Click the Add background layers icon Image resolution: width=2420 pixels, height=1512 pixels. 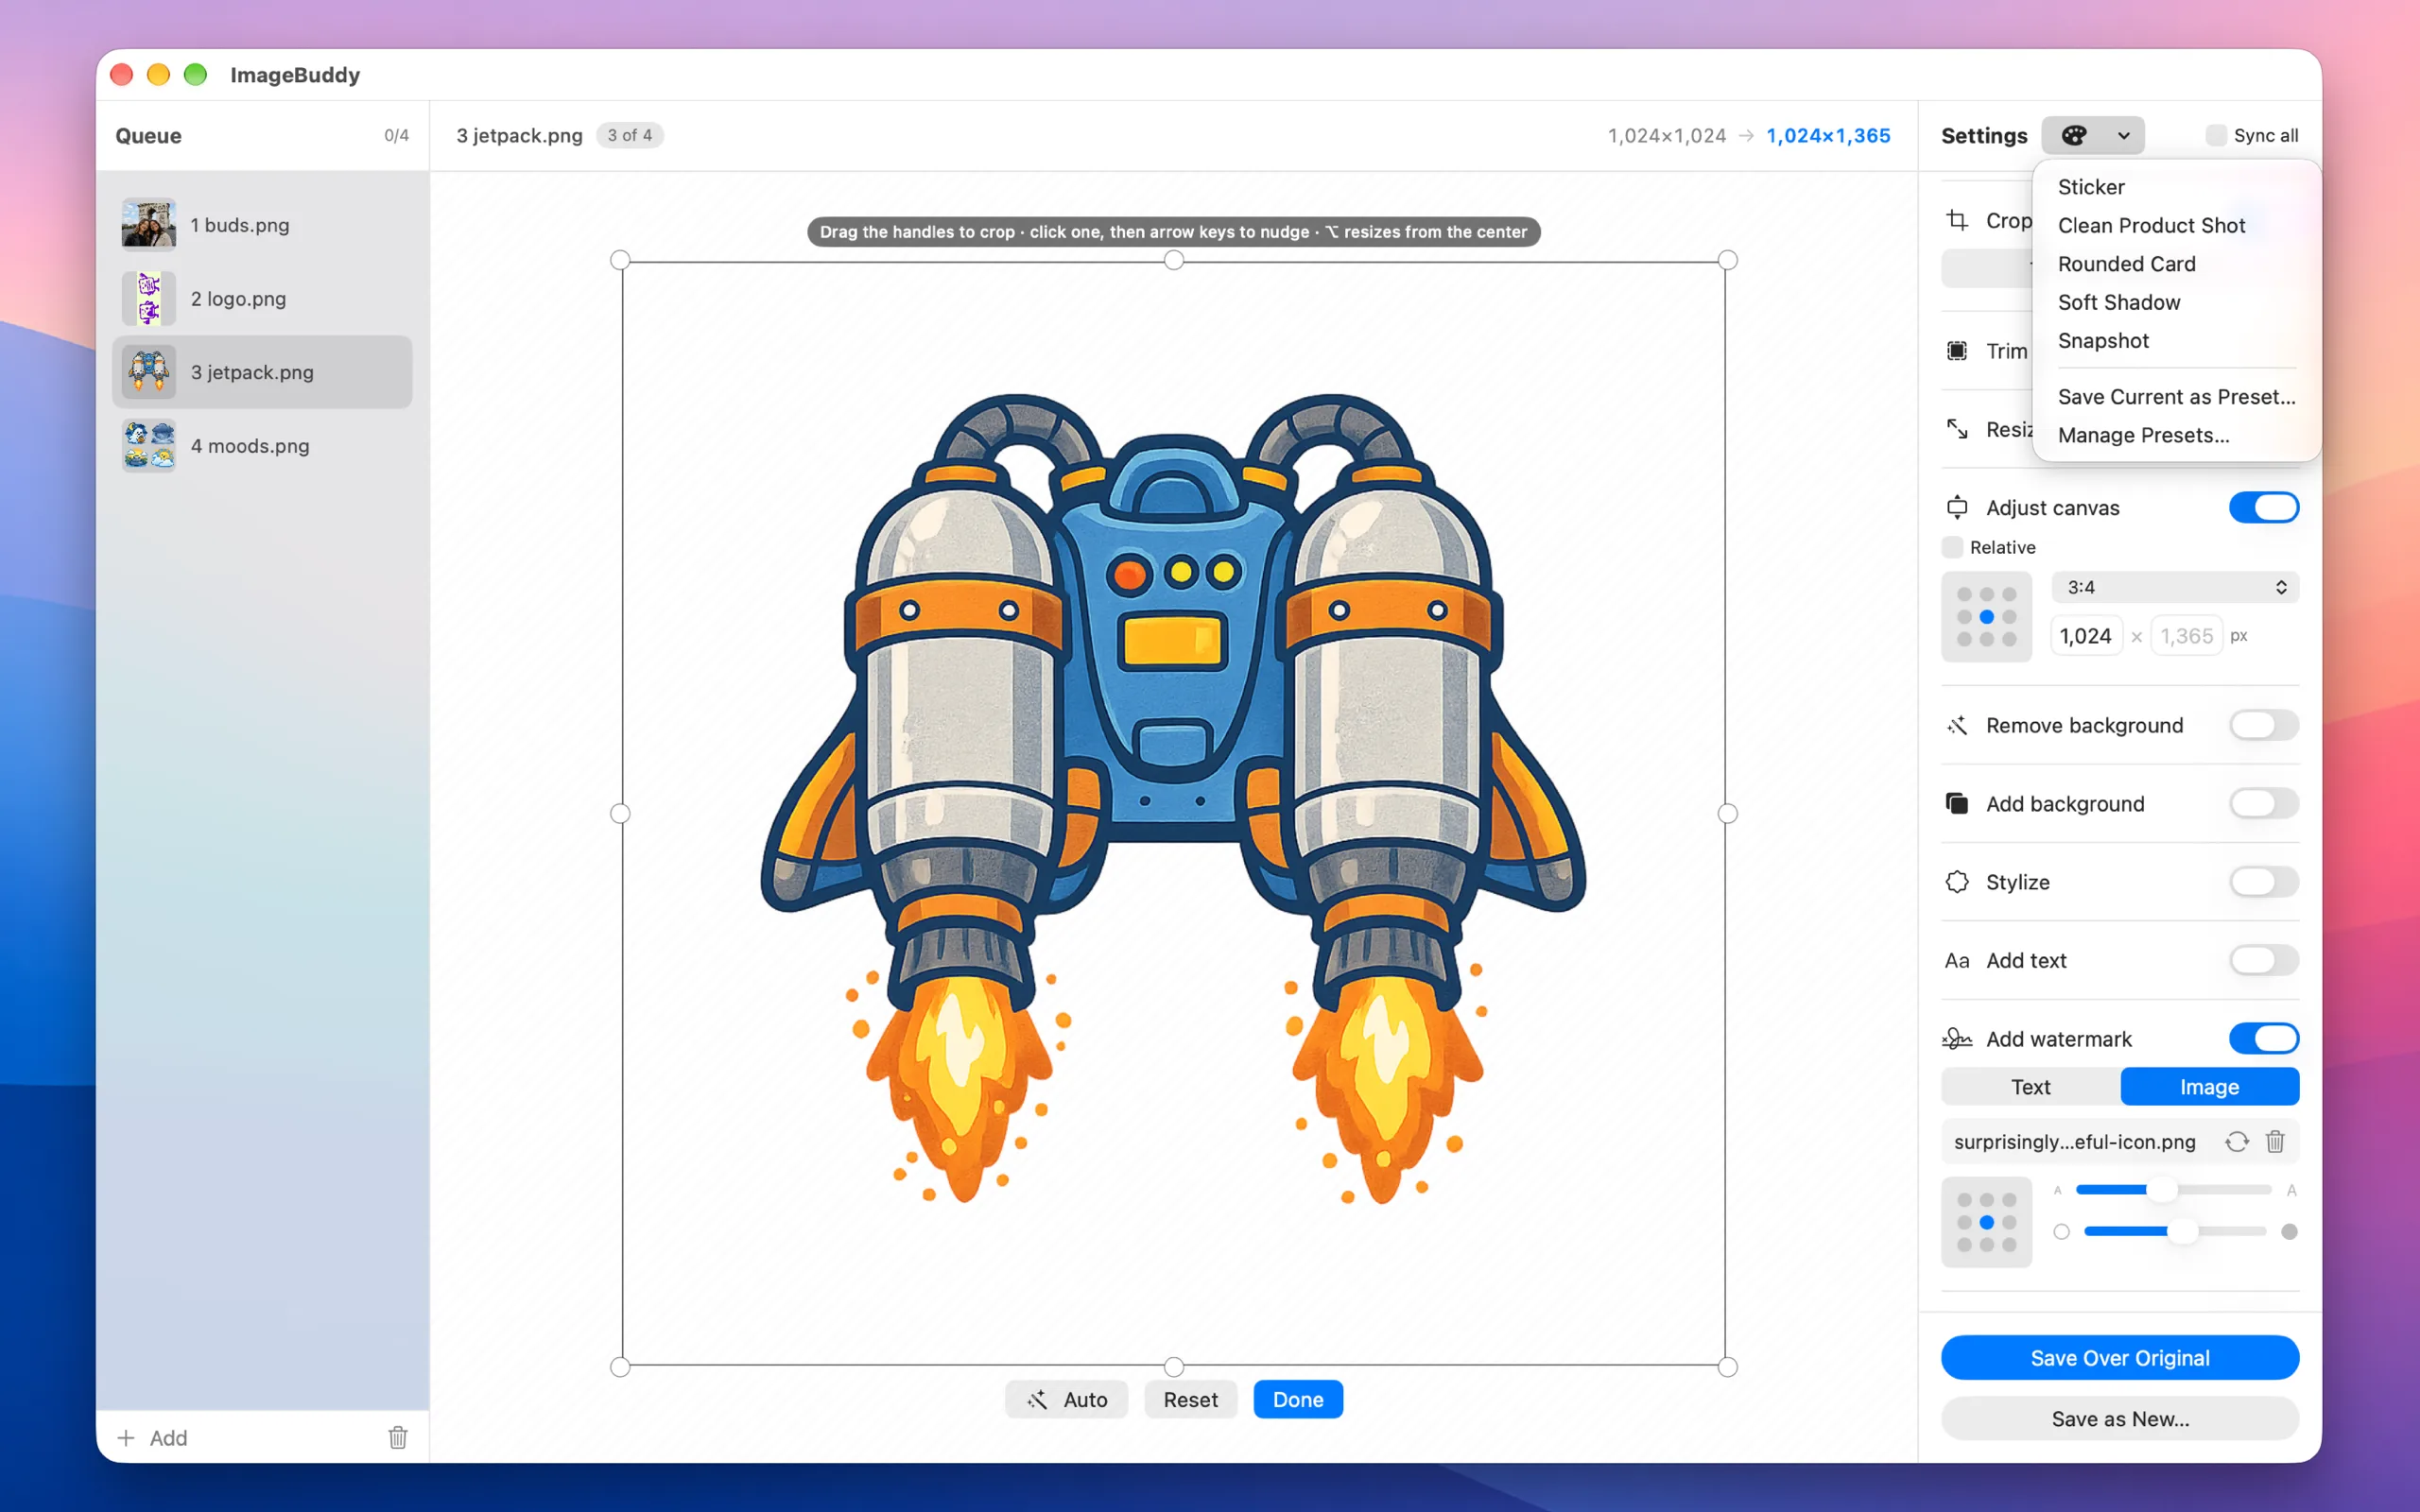(1957, 804)
